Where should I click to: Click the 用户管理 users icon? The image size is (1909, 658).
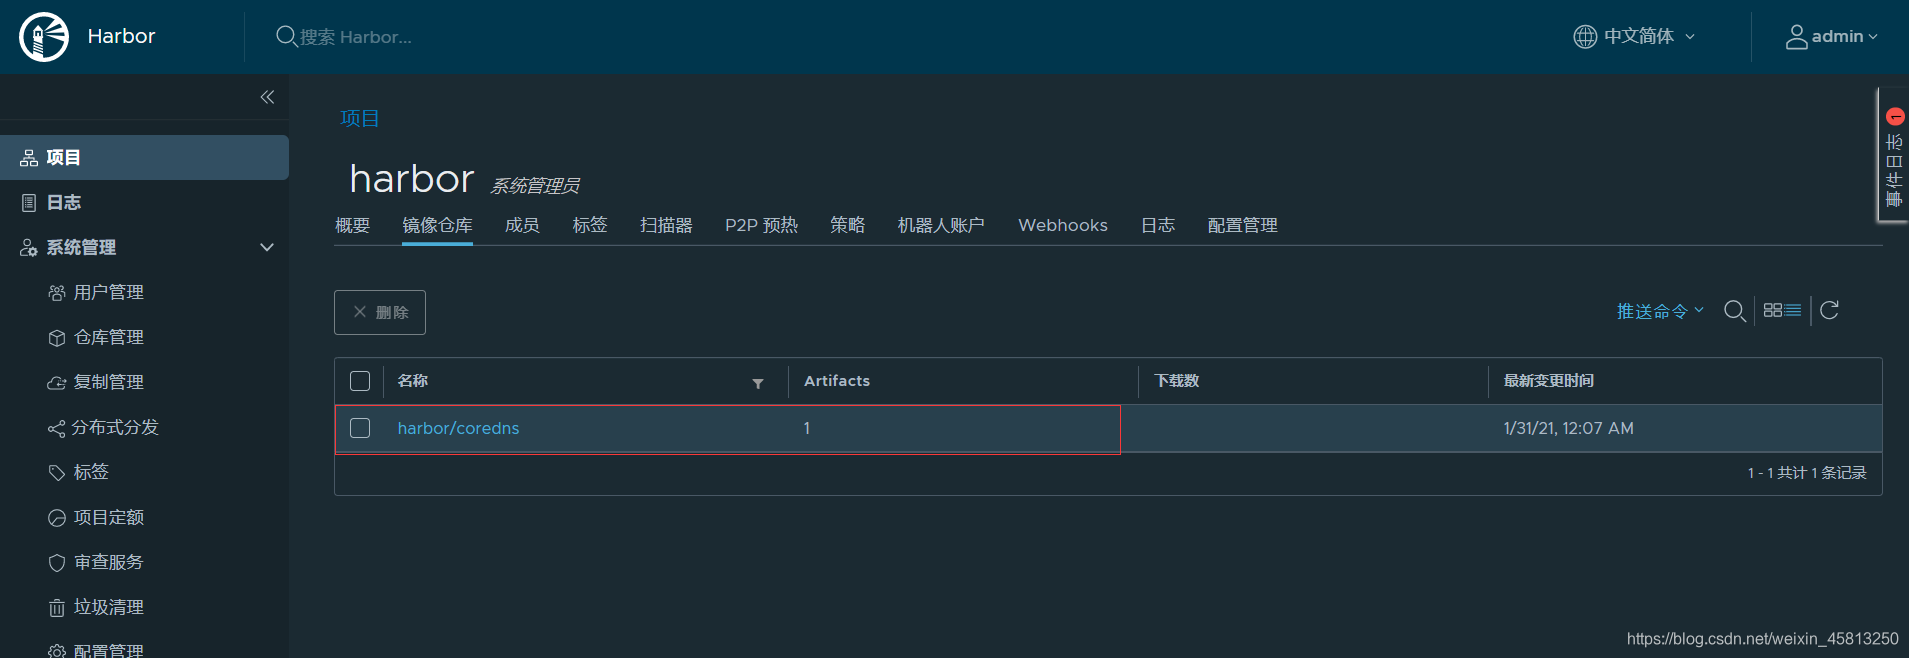(x=57, y=293)
